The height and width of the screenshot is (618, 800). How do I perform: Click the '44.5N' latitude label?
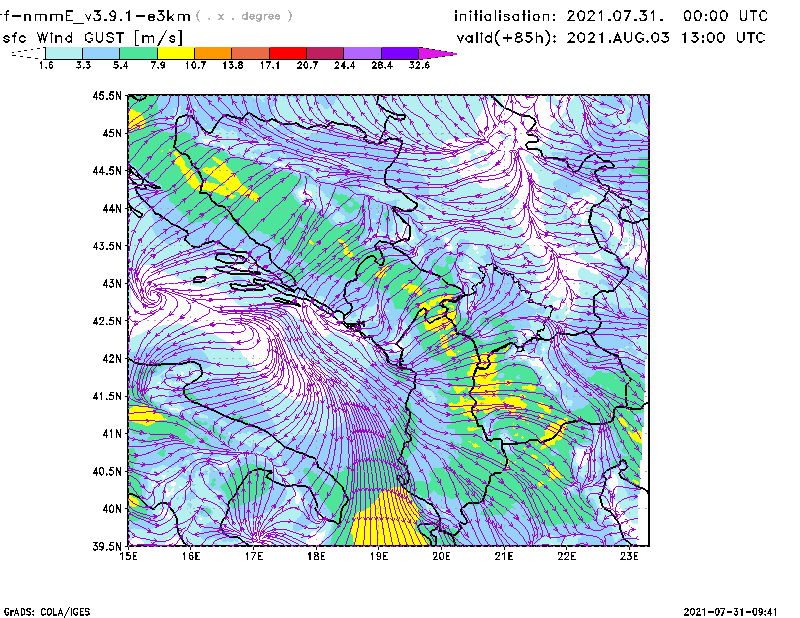(107, 170)
